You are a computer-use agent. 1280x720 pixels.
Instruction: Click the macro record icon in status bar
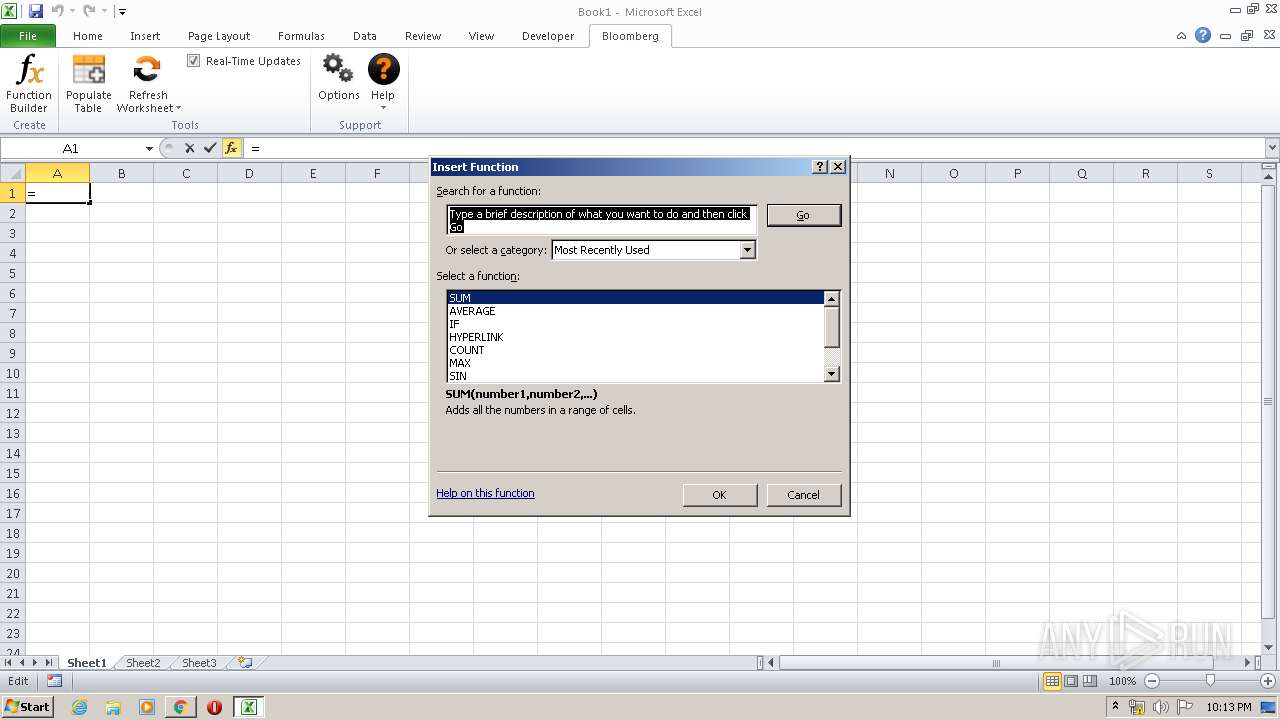(54, 681)
